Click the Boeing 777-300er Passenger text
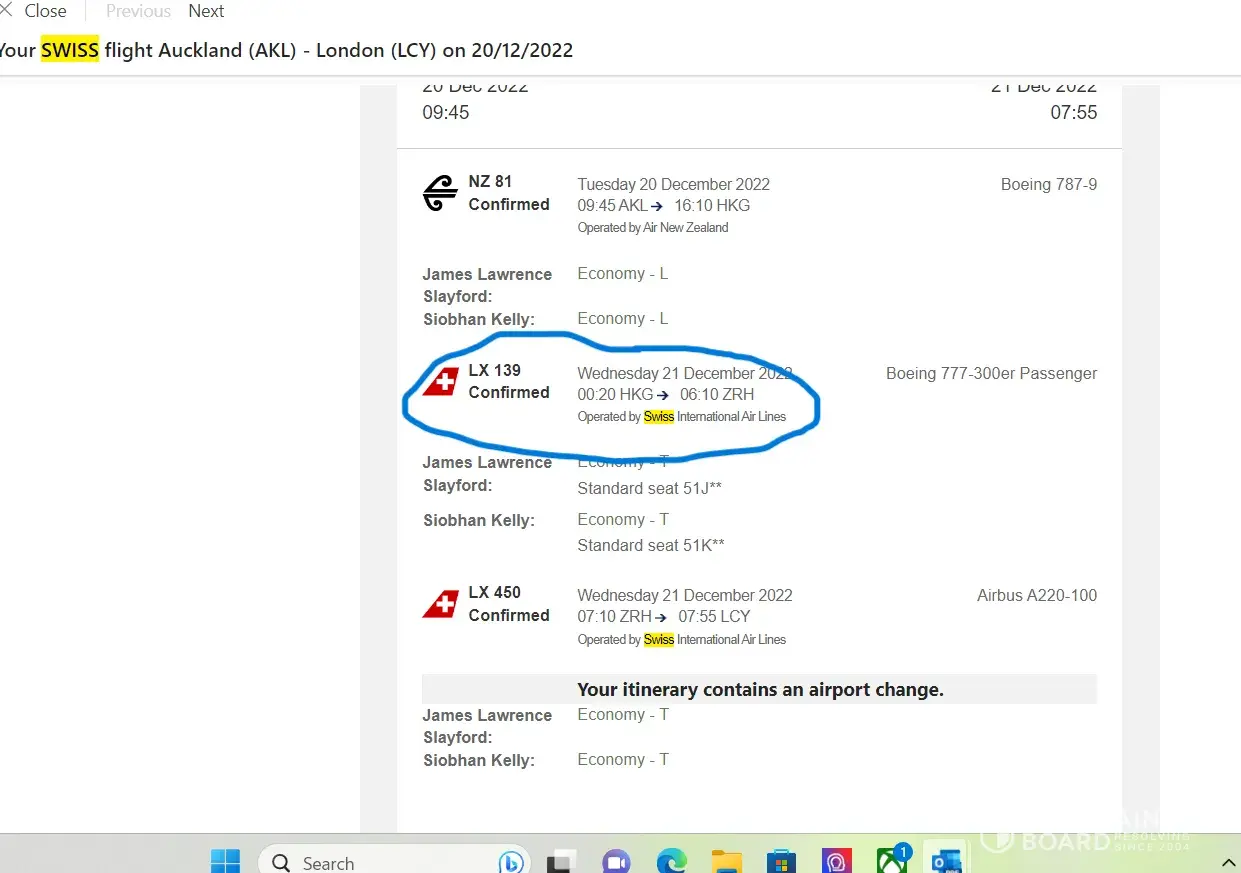Viewport: 1241px width, 873px height. 991,373
